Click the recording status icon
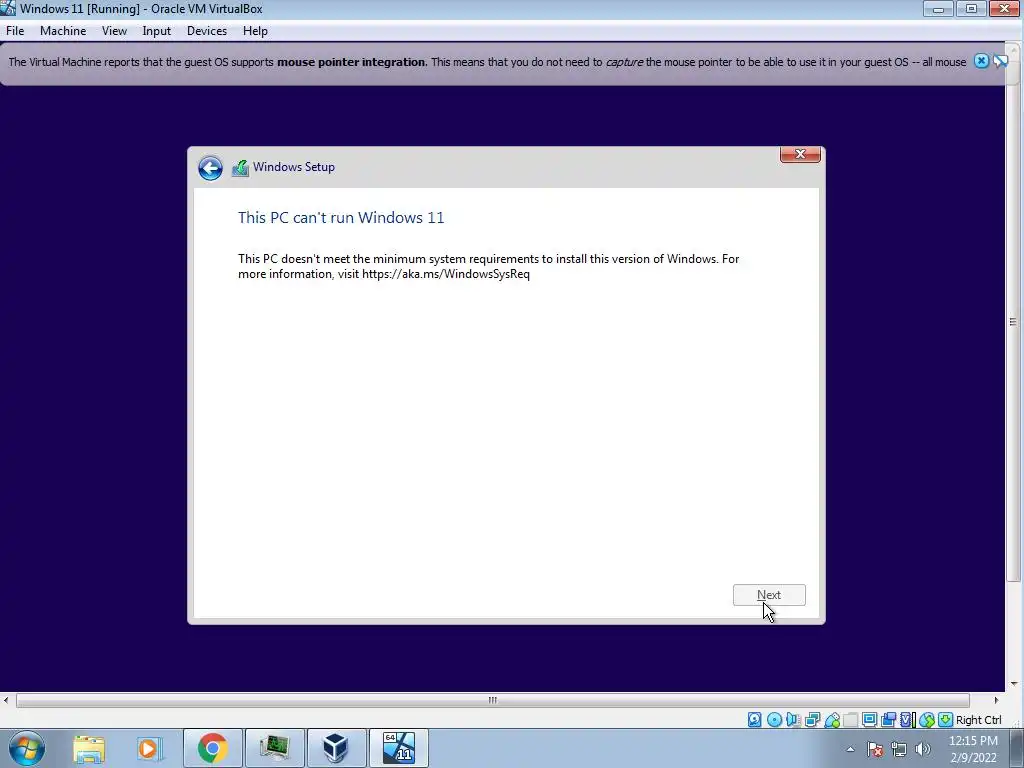 [888, 720]
